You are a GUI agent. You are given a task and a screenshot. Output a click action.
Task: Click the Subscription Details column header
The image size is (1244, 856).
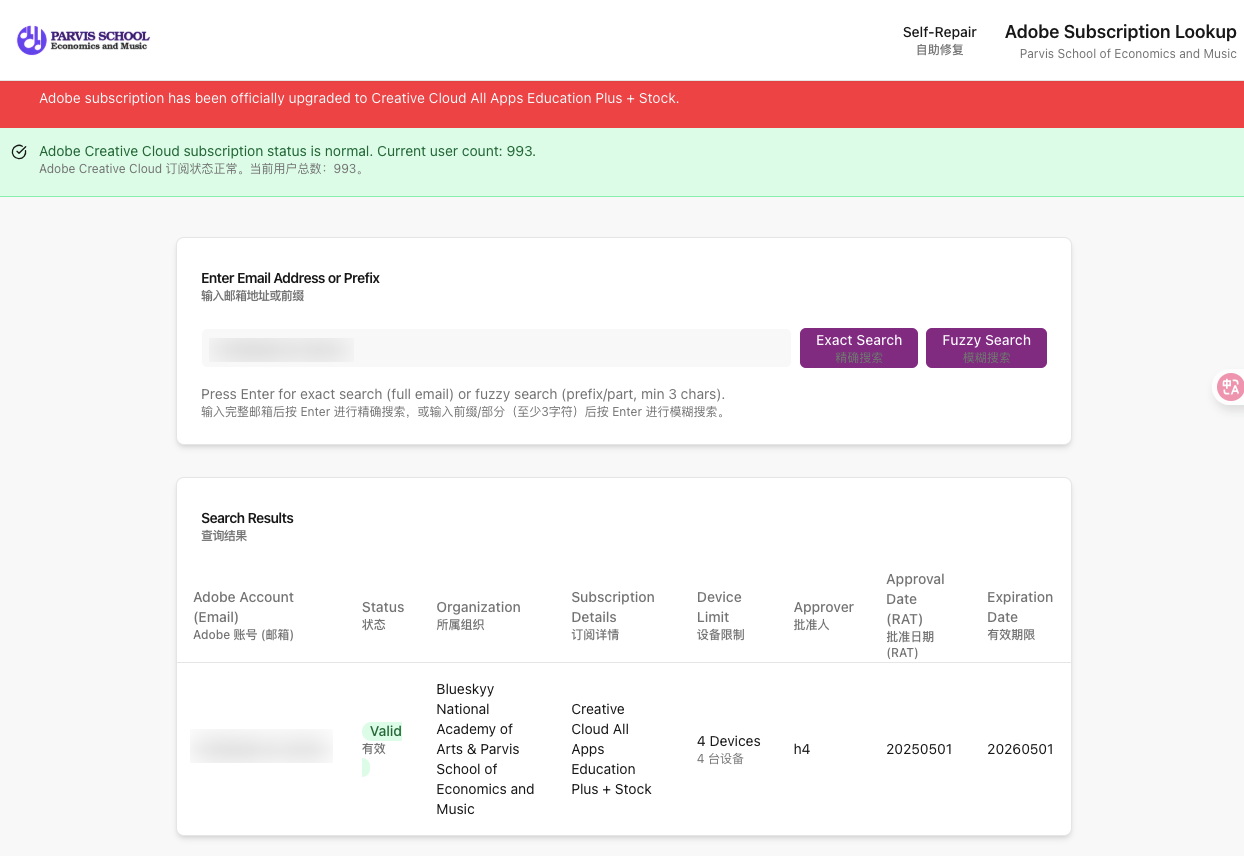tap(613, 614)
